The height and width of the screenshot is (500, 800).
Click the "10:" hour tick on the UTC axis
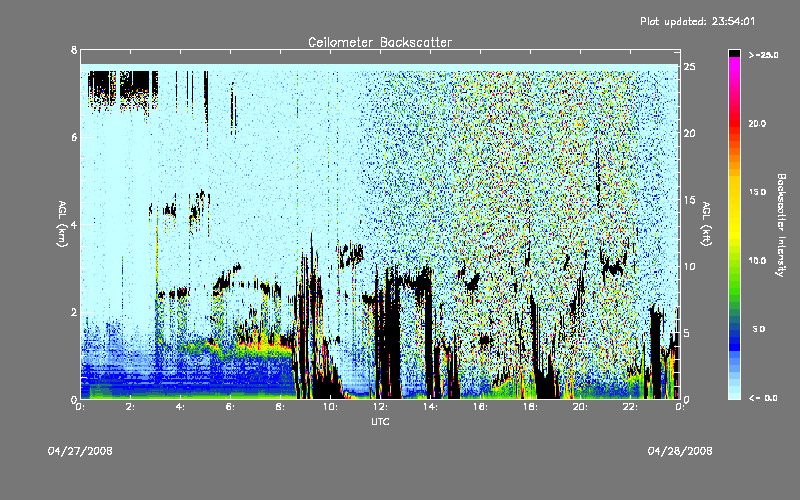point(330,407)
